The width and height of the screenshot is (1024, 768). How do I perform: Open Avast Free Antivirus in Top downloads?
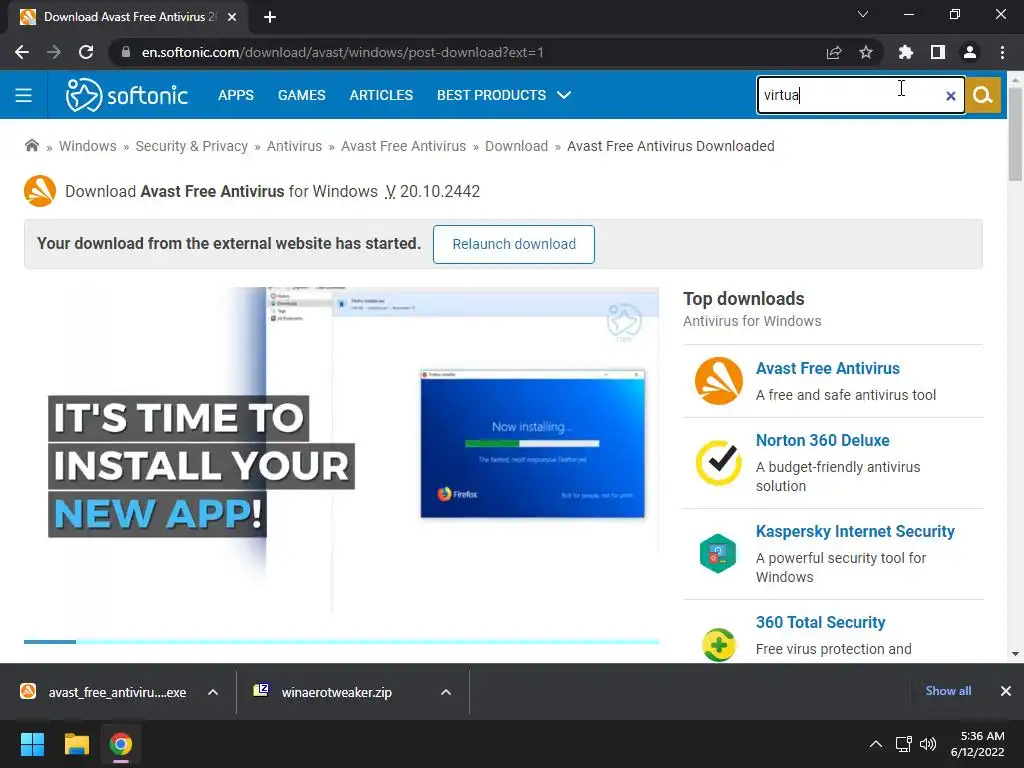pyautogui.click(x=827, y=368)
